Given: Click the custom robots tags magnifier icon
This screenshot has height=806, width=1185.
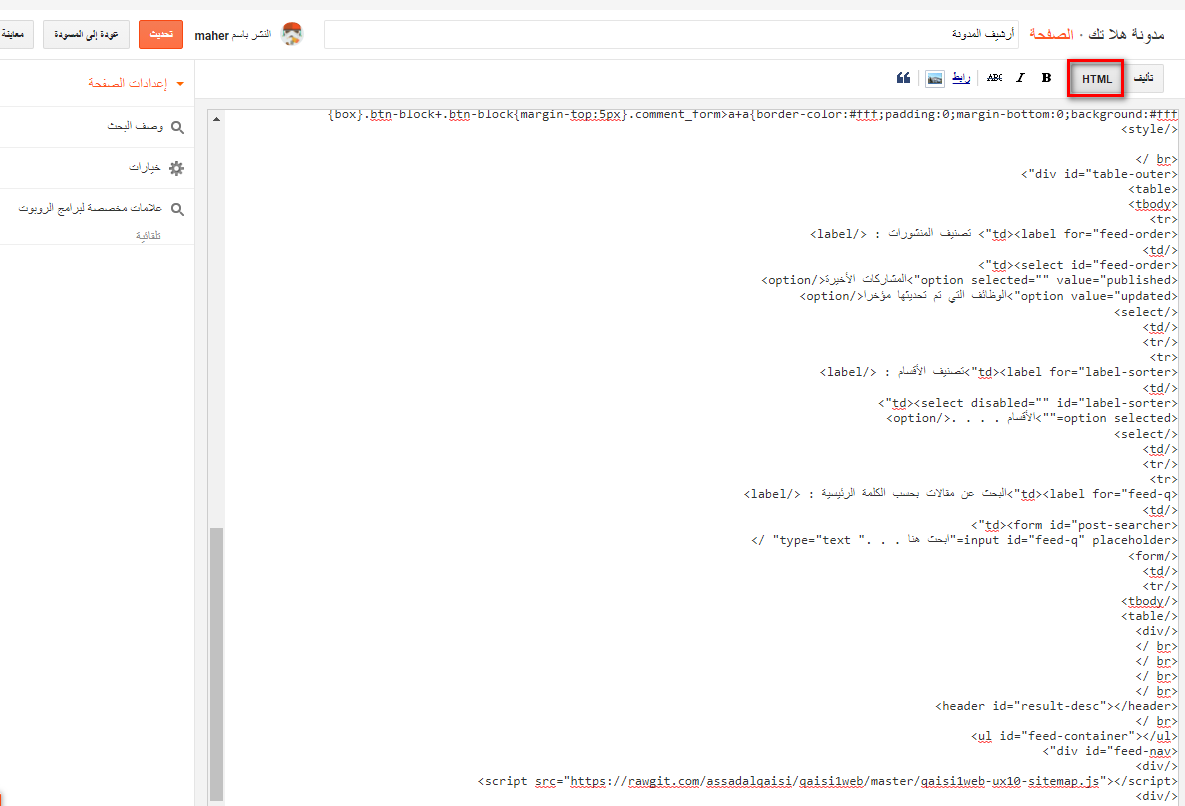Looking at the screenshot, I should pyautogui.click(x=177, y=209).
